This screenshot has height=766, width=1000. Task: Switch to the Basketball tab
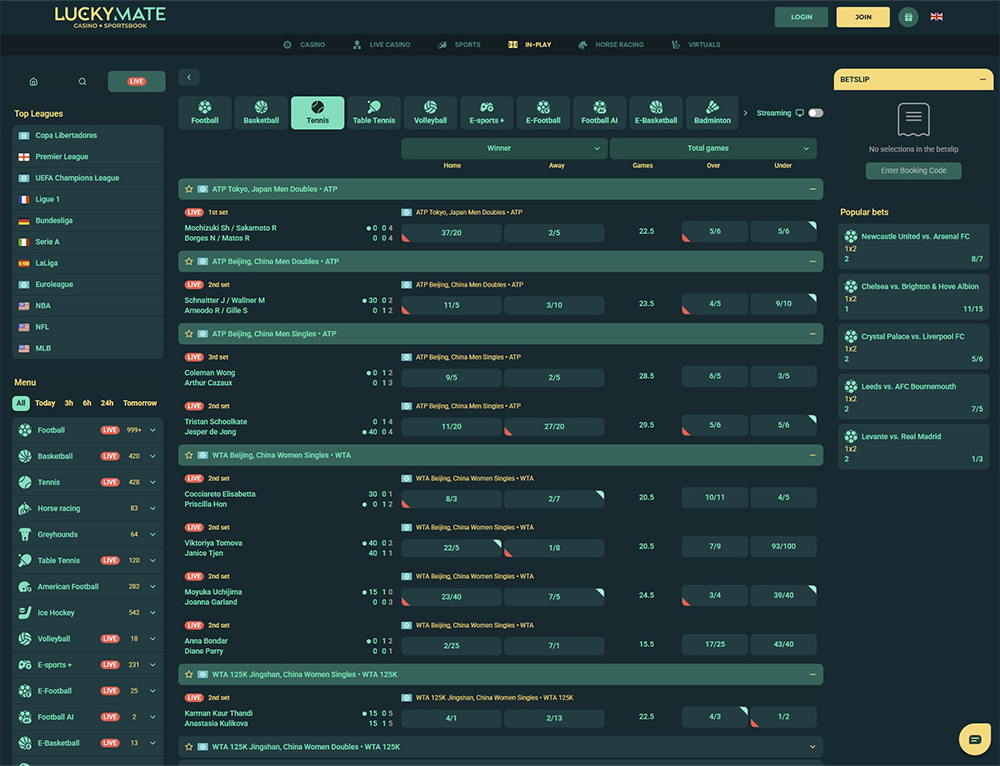261,113
